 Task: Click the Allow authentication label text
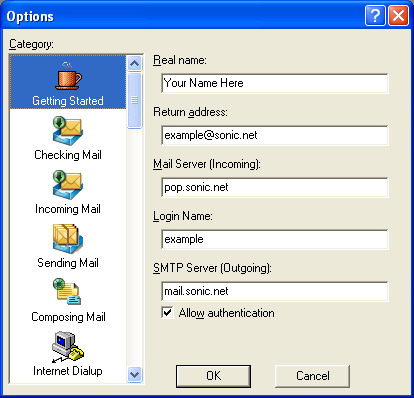(x=227, y=313)
